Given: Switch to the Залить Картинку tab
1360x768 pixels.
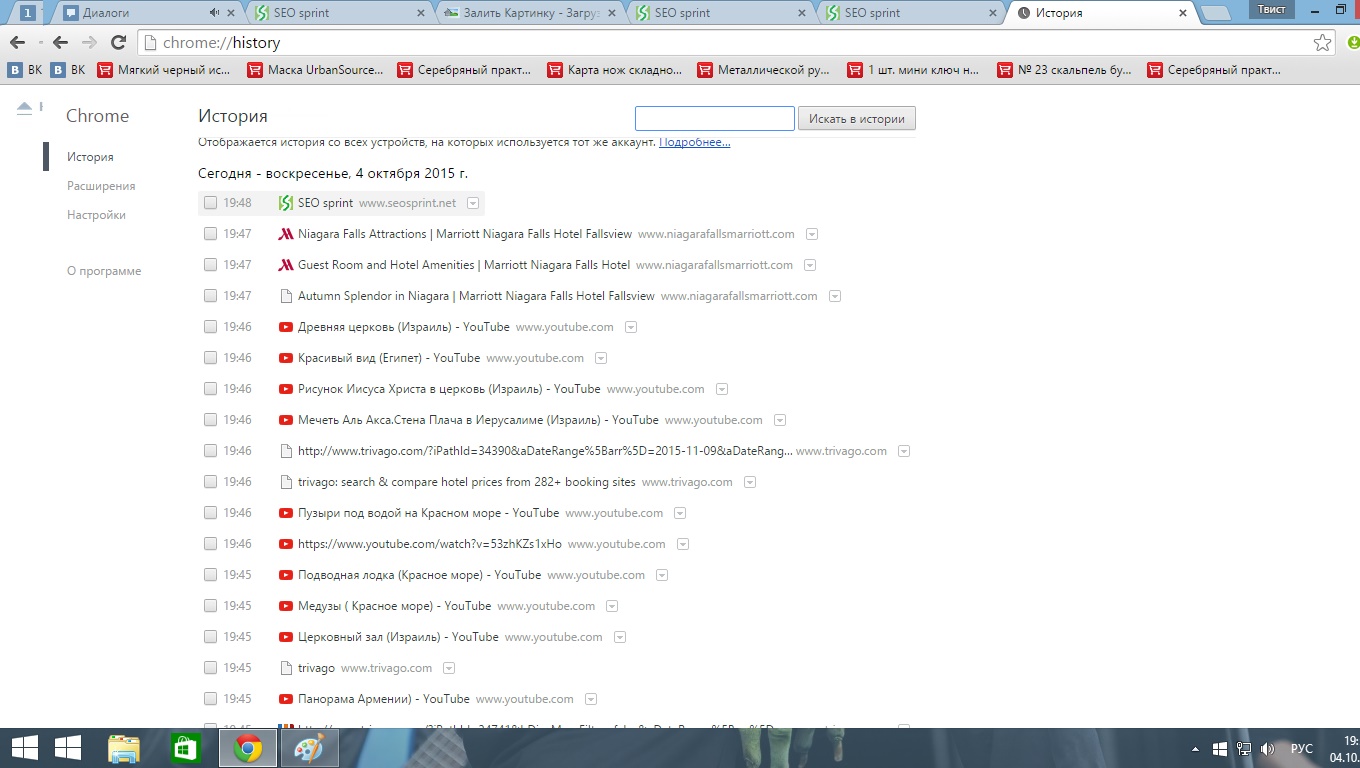Looking at the screenshot, I should coord(531,13).
